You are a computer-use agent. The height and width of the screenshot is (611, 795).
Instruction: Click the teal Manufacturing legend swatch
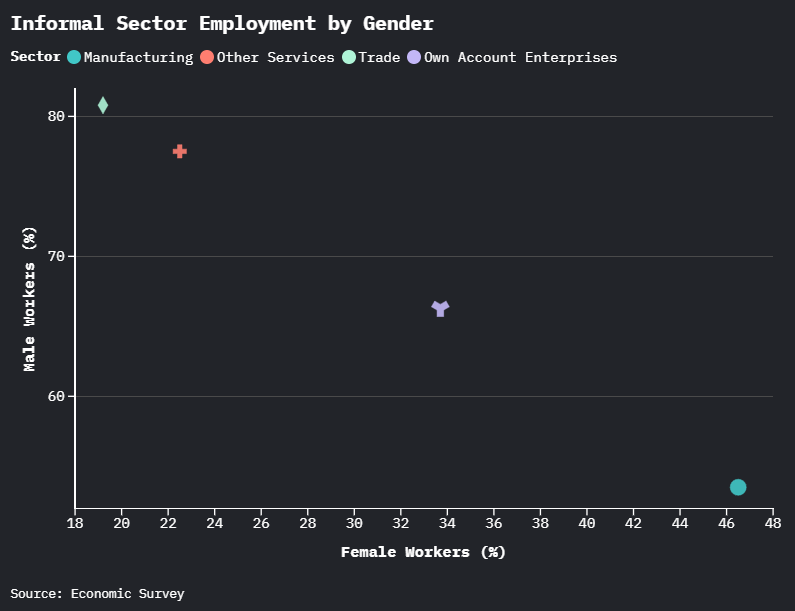pos(74,57)
